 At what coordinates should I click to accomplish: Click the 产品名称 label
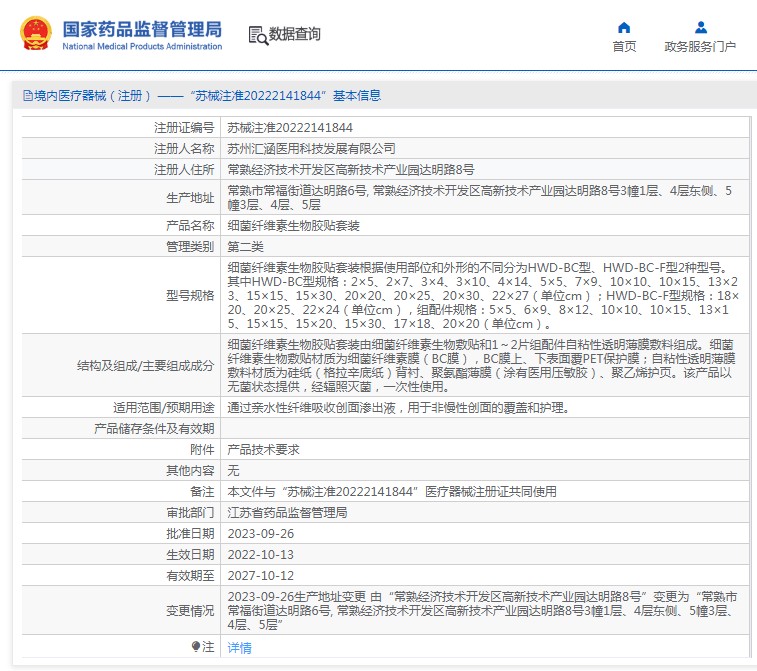tap(190, 225)
